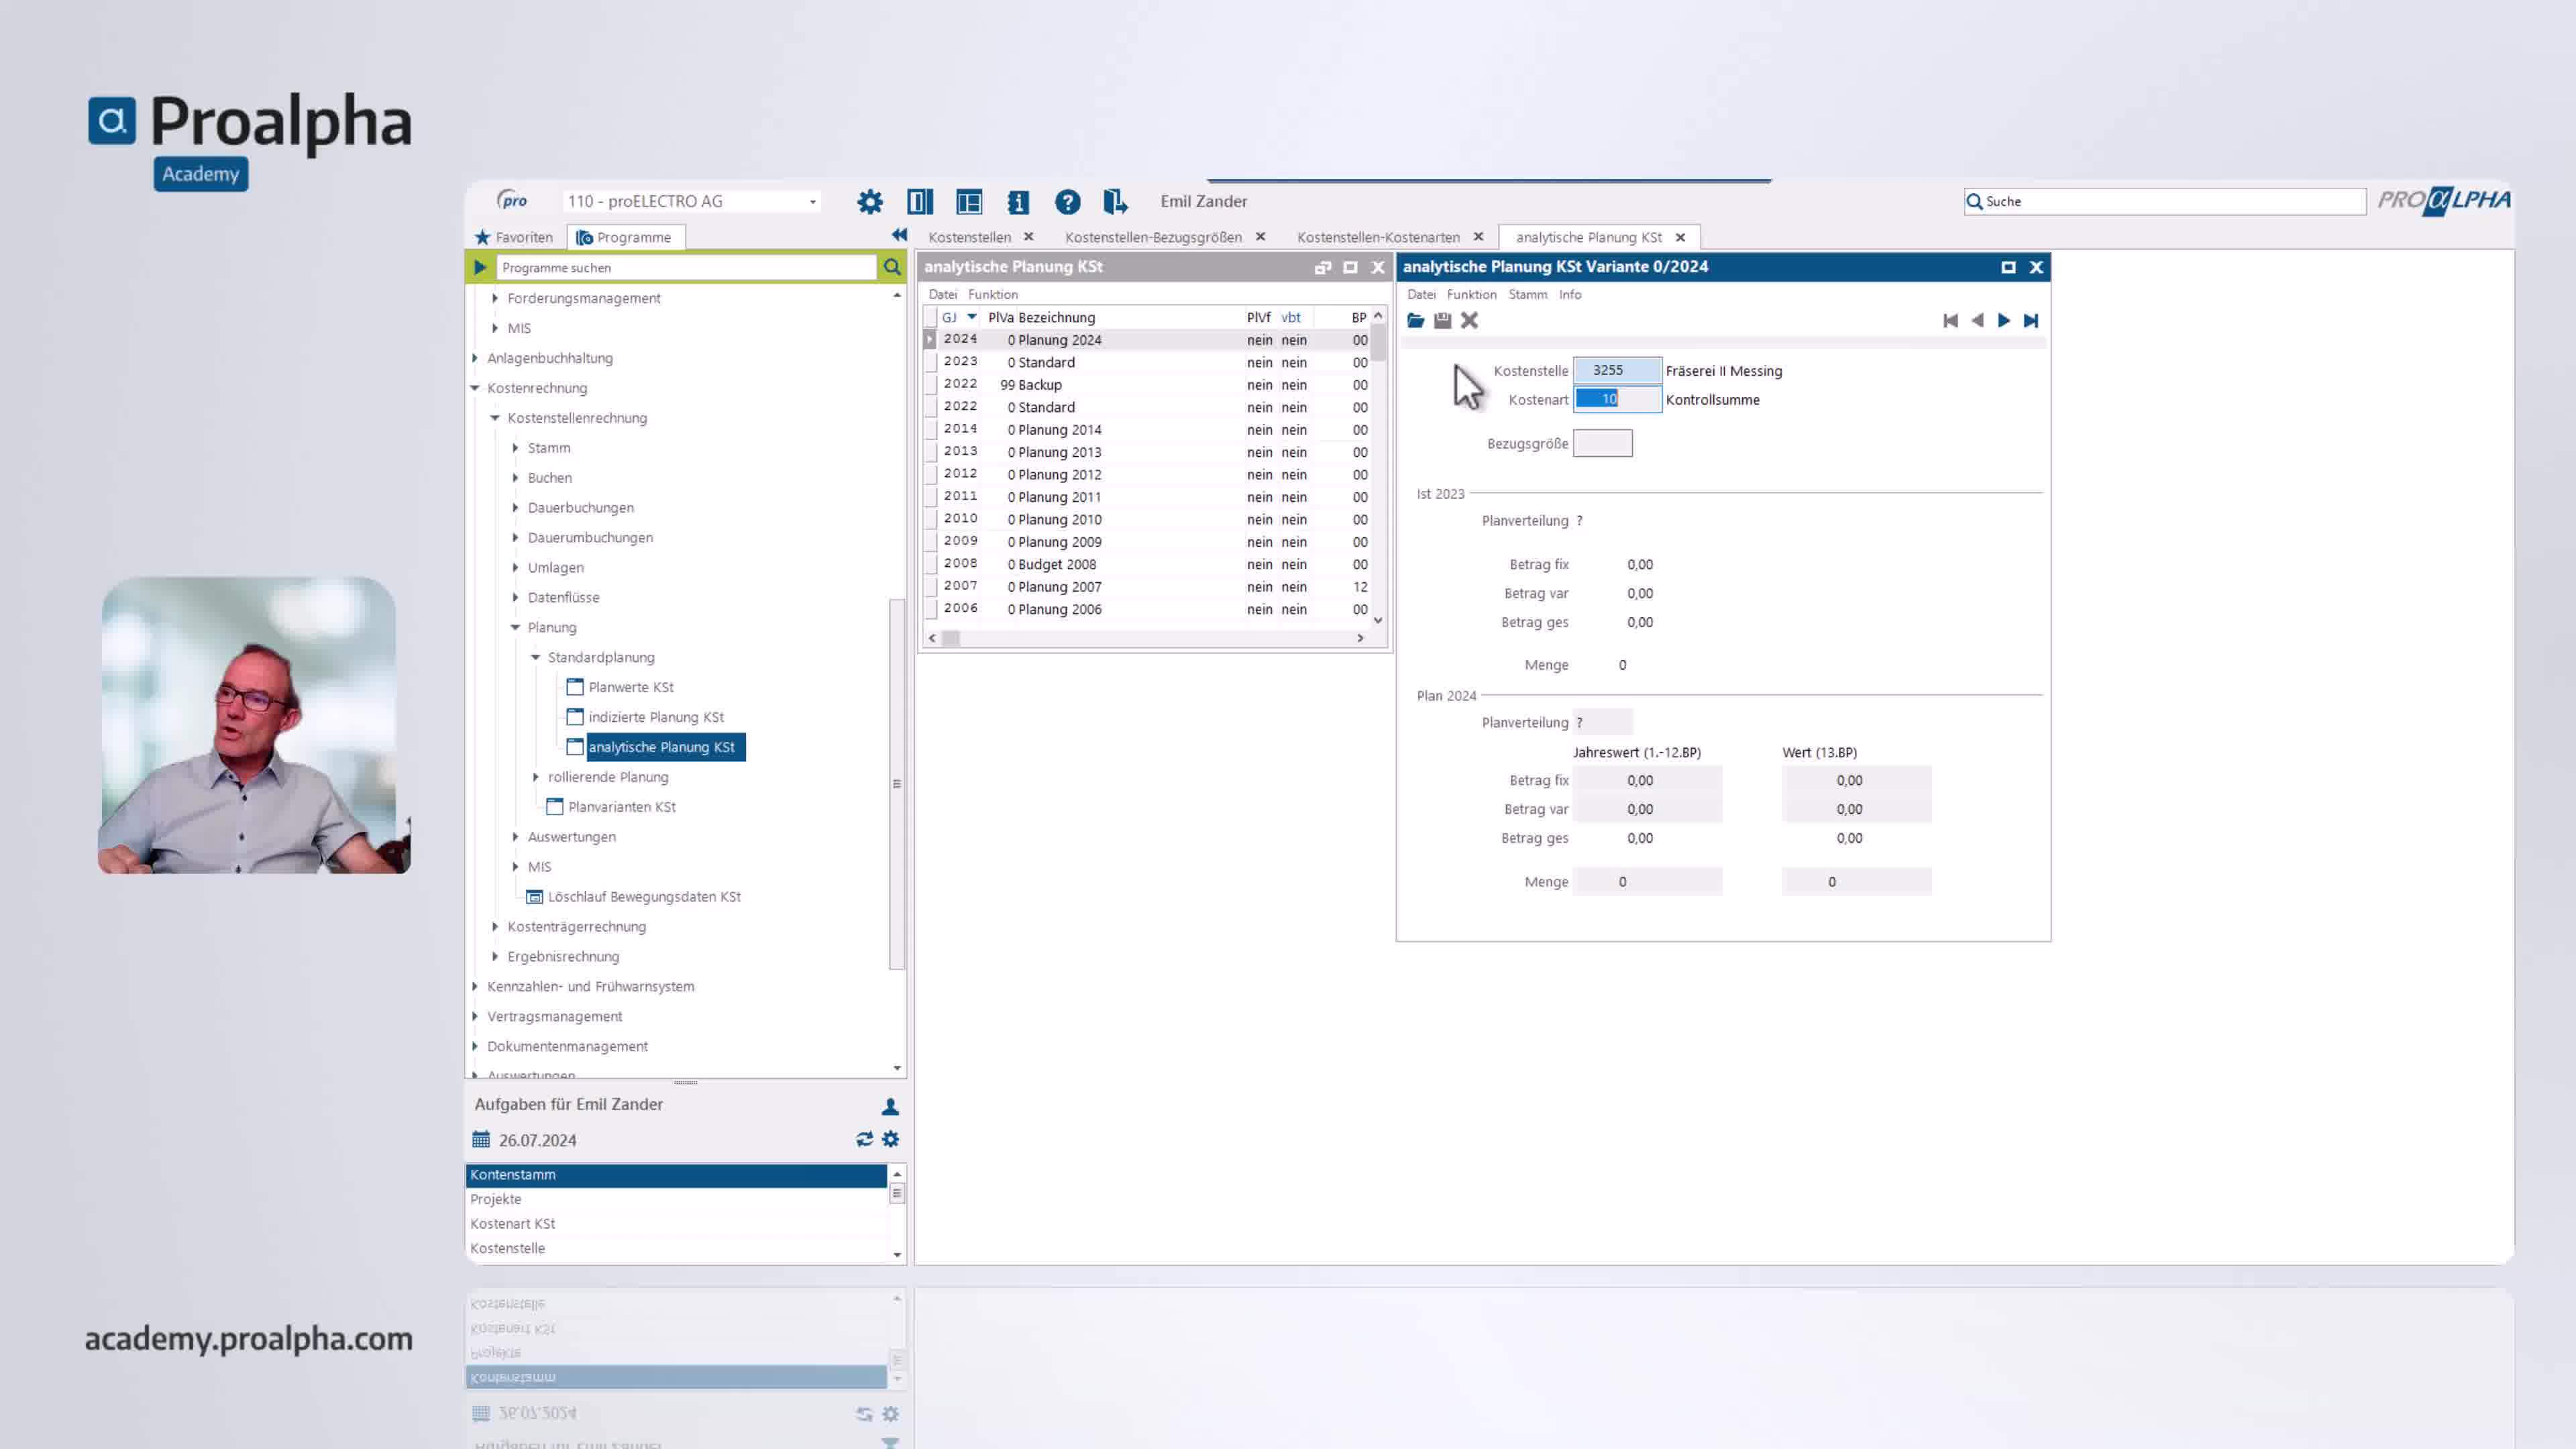Viewport: 2576px width, 1449px height.
Task: Click the open folder icon in Variante window
Action: 1415,320
